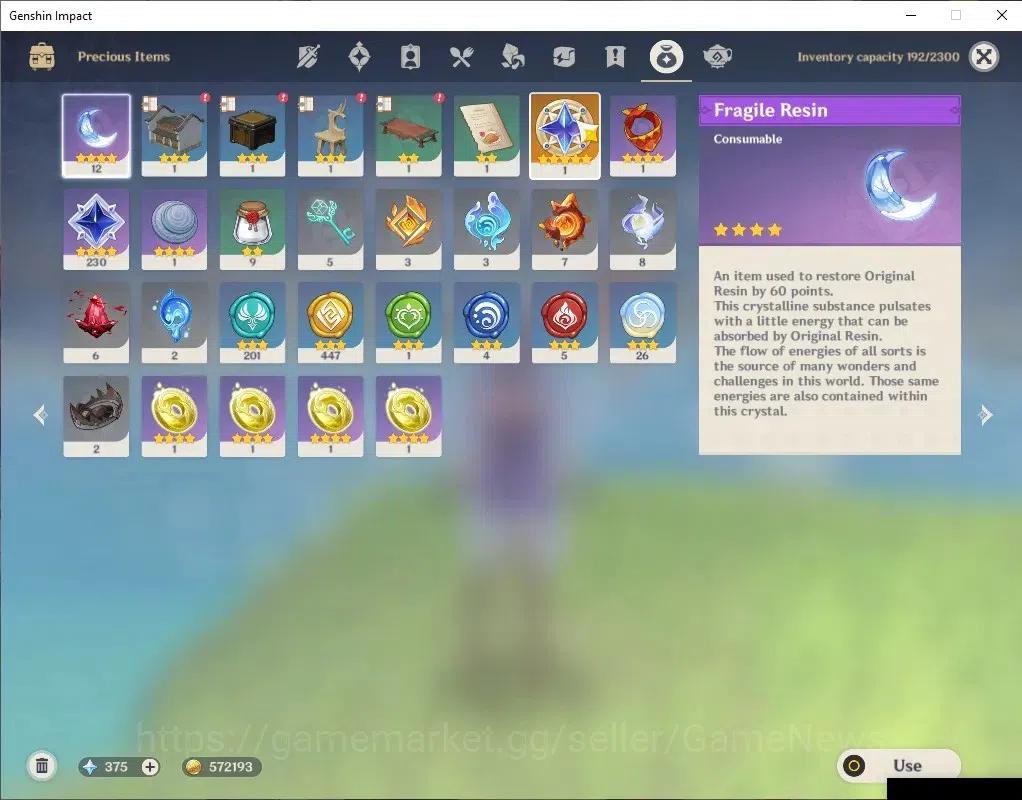Screen dimensions: 1022x800
Task: Select the red Pyro Sigil with count 5
Action: click(x=564, y=323)
